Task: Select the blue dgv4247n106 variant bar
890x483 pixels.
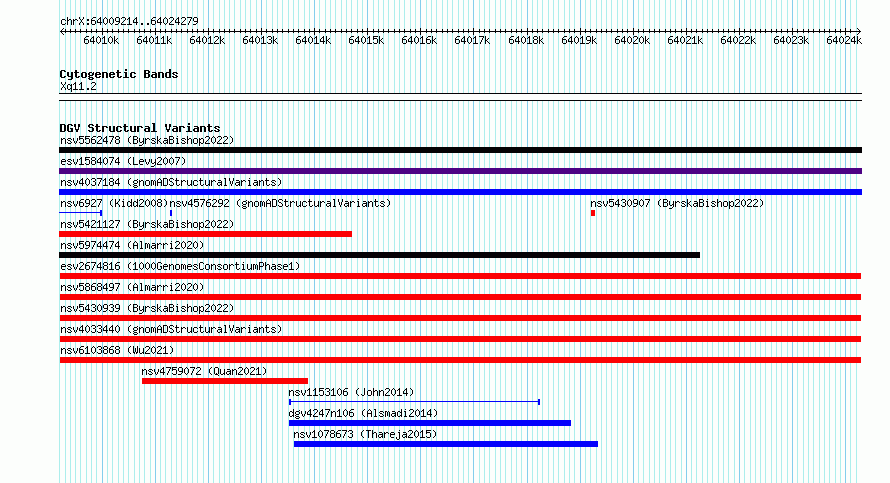Action: [430, 423]
